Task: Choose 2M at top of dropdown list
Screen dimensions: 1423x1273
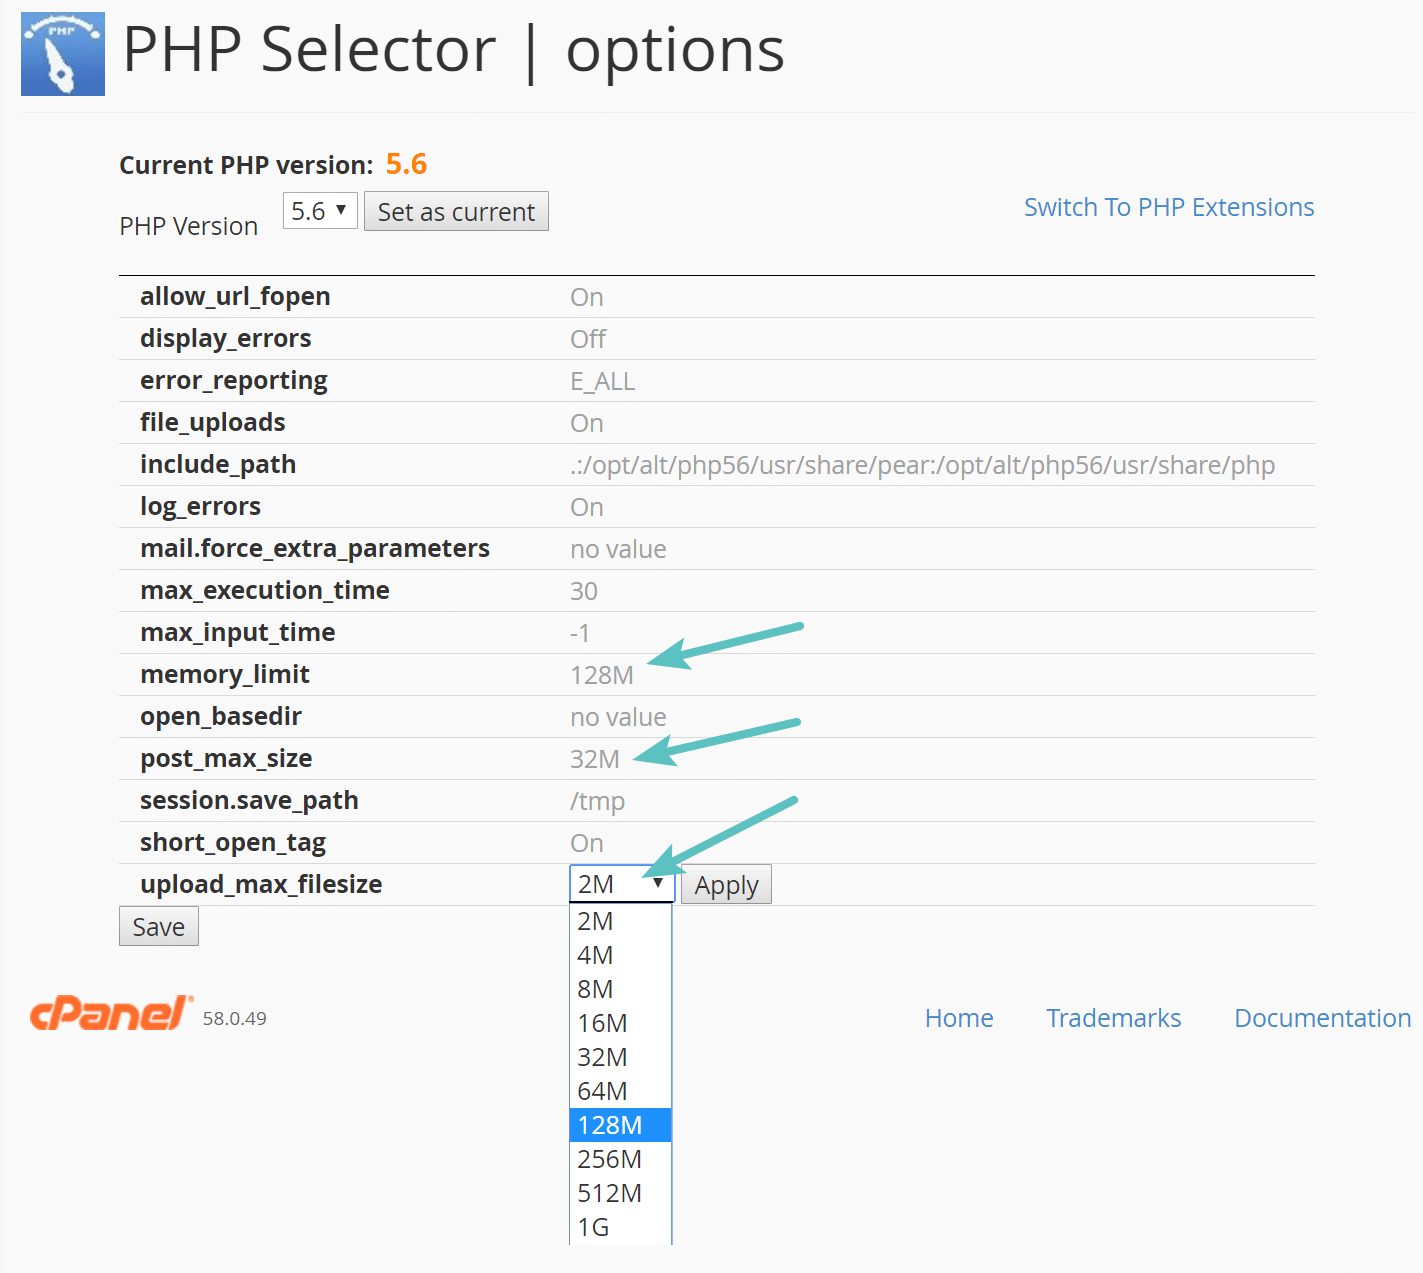Action: pyautogui.click(x=594, y=920)
